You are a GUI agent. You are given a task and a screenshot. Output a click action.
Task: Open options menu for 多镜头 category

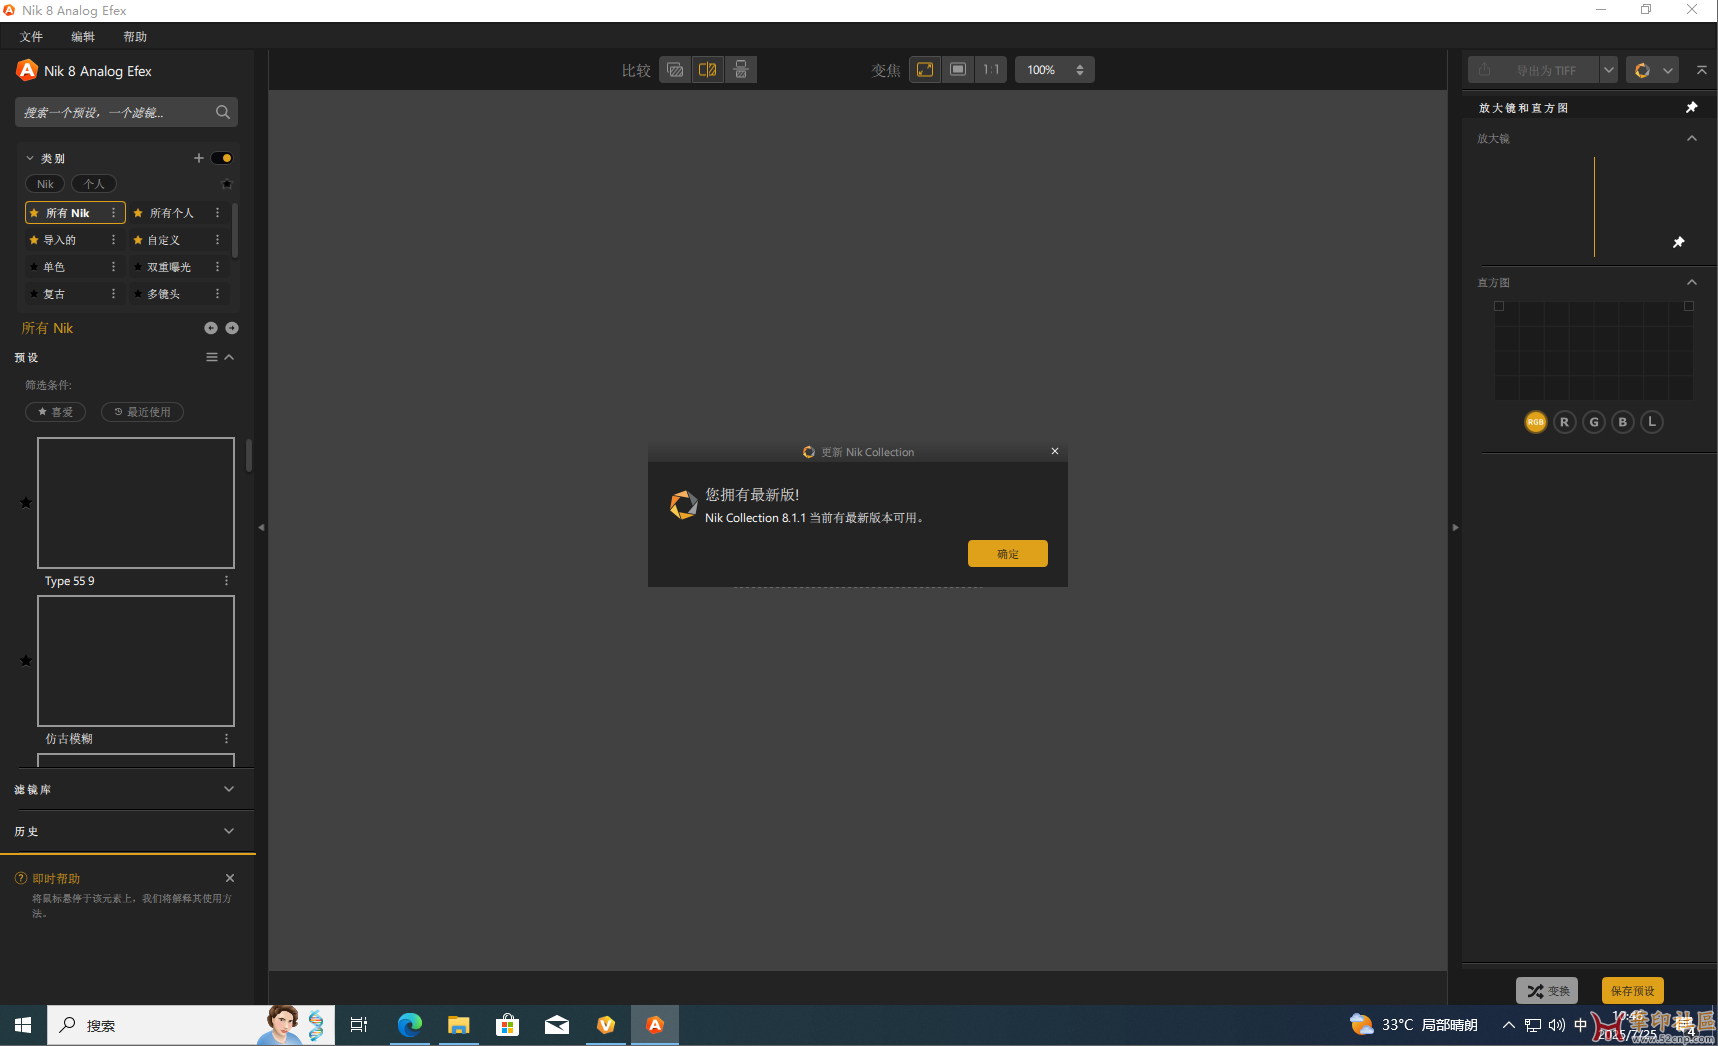[x=217, y=294]
